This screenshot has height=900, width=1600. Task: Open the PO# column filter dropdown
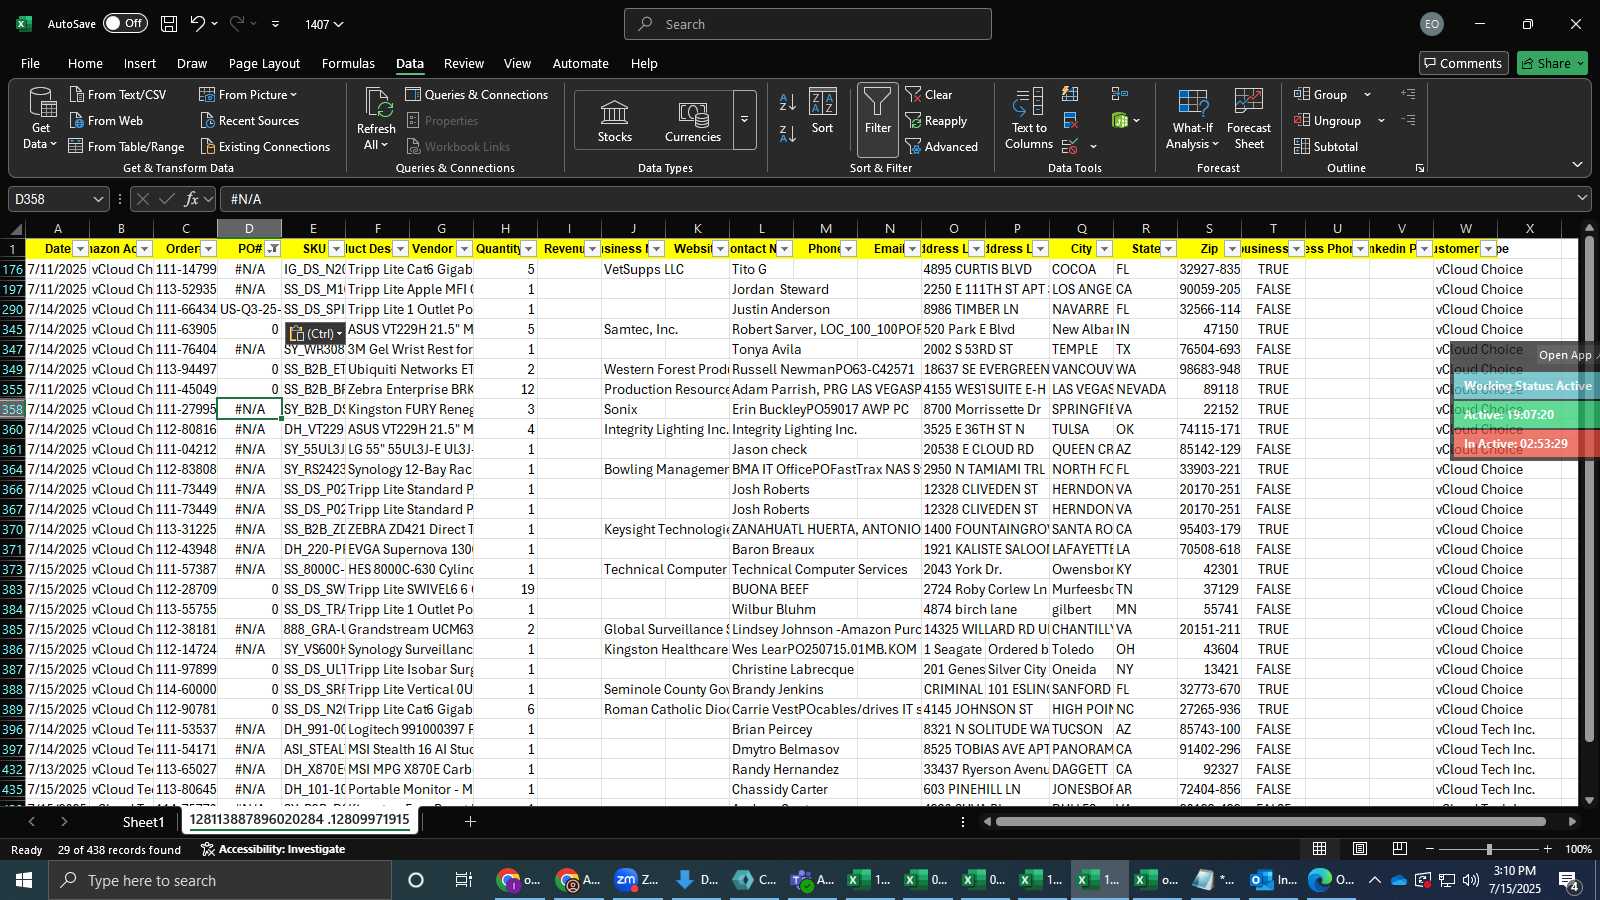(x=273, y=249)
